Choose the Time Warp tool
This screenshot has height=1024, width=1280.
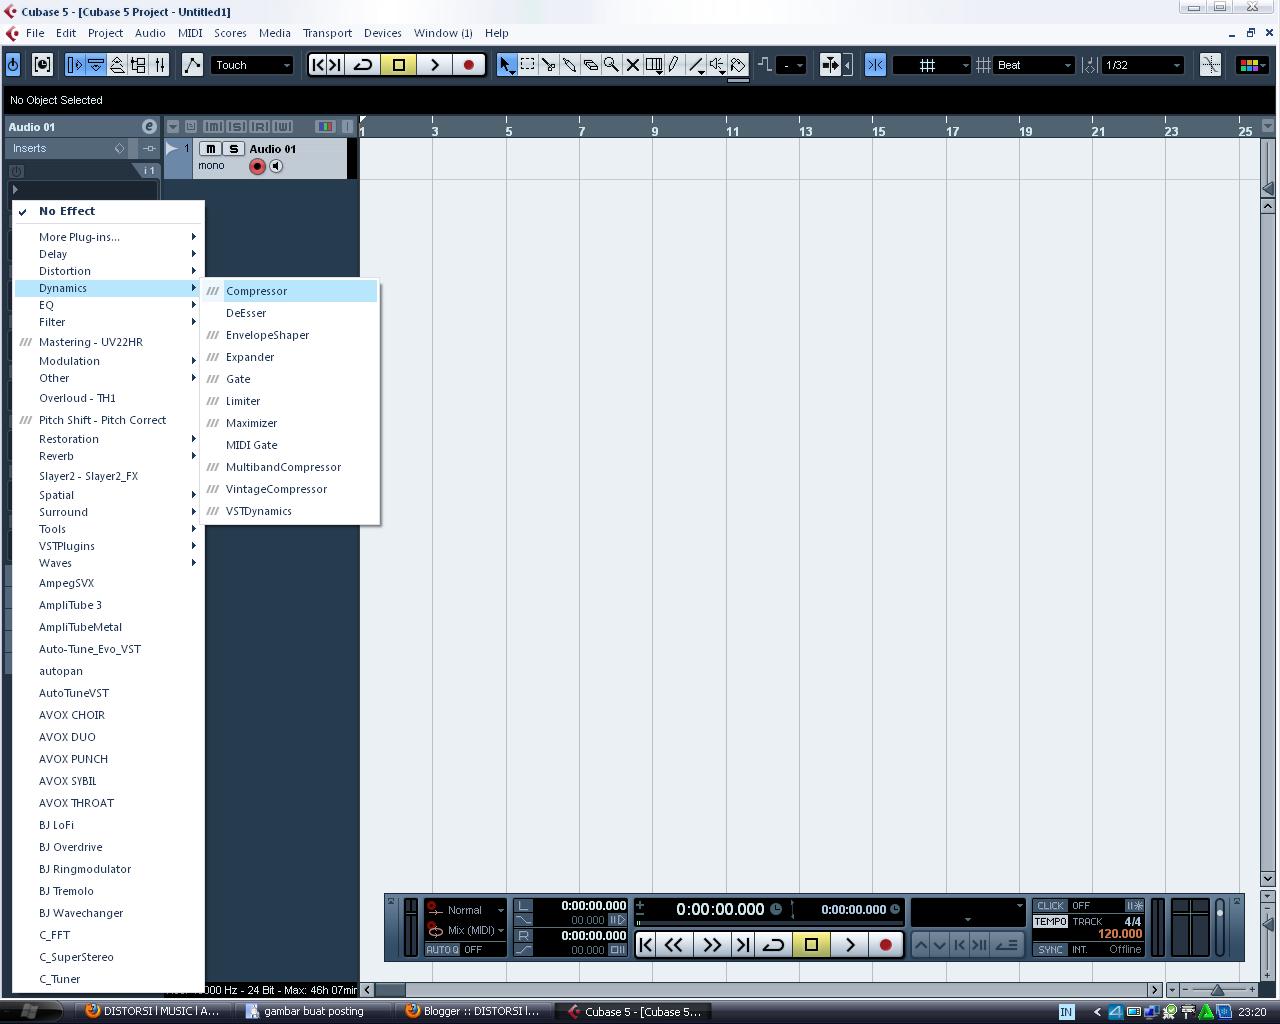pos(653,65)
